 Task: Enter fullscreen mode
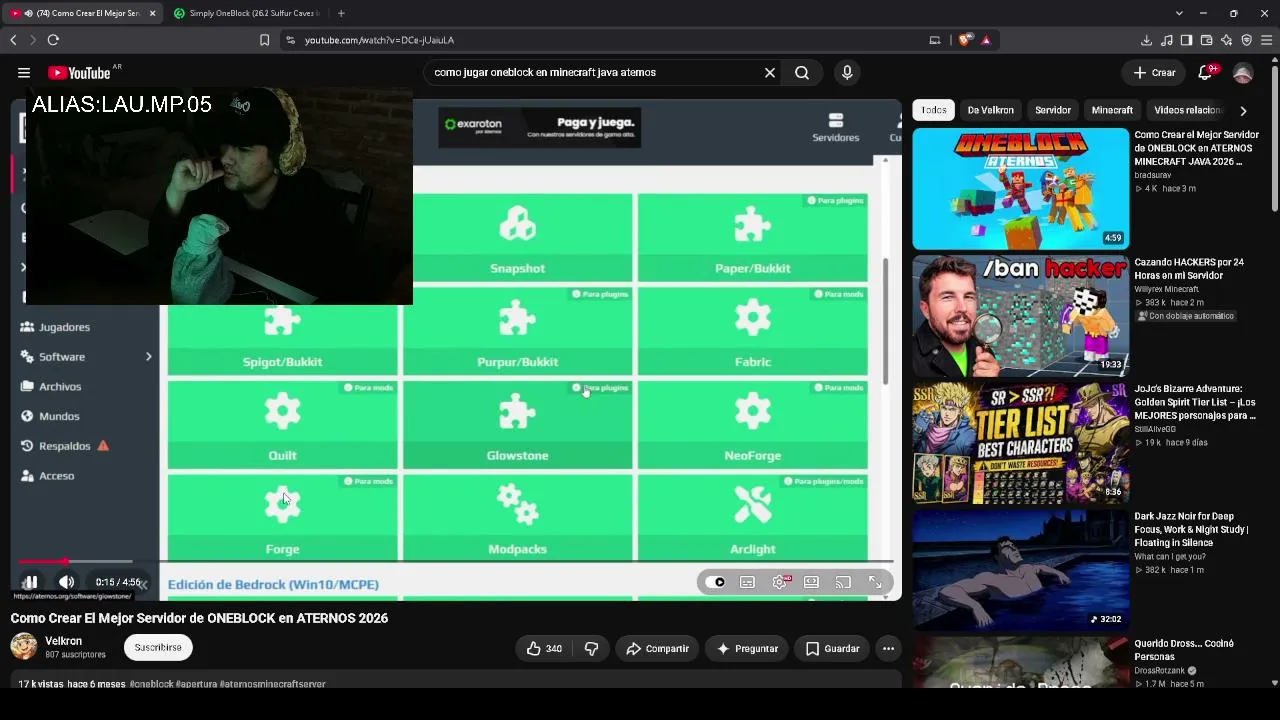pos(875,582)
